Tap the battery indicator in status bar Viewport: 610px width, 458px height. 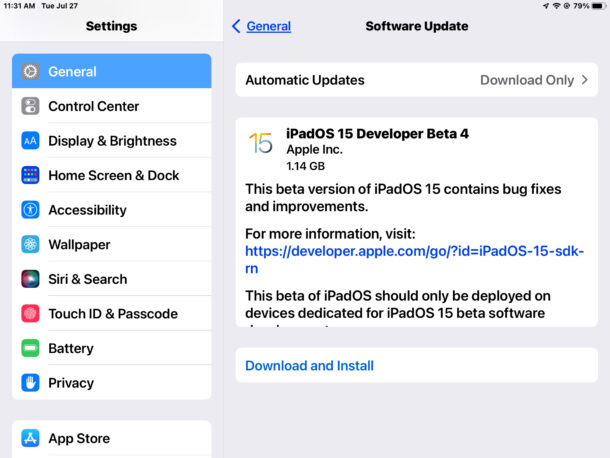pos(598,6)
